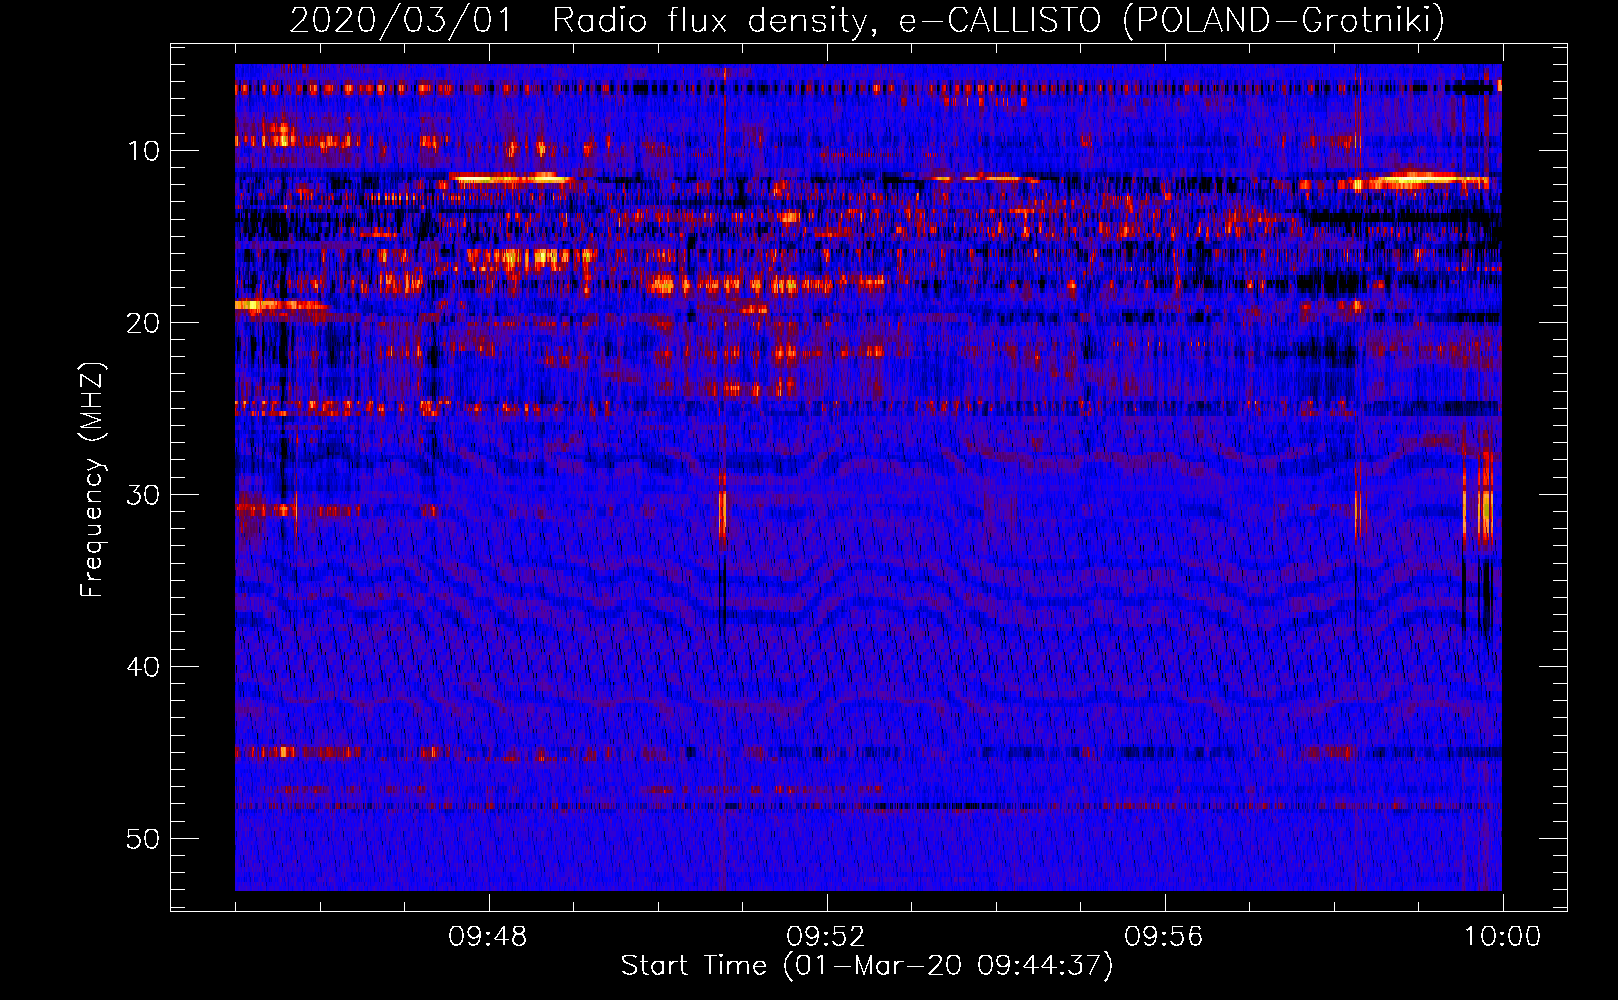Viewport: 1618px width, 1000px height.
Task: Select the frequency tick label "20"
Action: coord(144,323)
